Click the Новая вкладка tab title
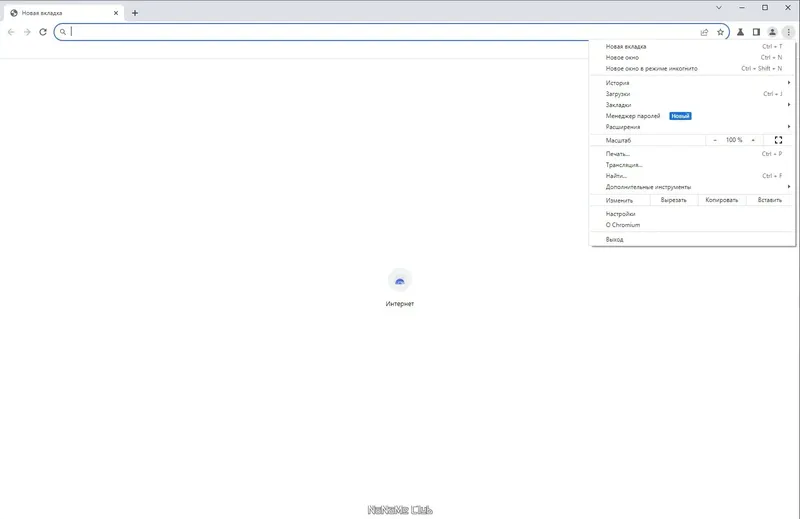Screen dimensions: 800x519 tap(42, 13)
